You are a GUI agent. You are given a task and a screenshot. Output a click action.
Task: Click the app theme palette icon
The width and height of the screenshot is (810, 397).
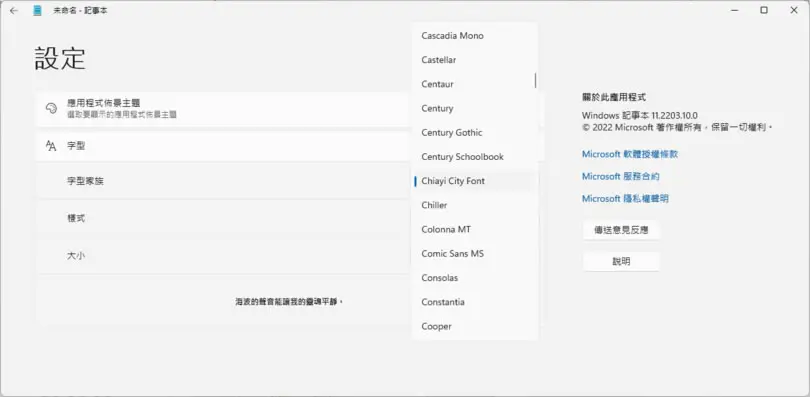[51, 108]
